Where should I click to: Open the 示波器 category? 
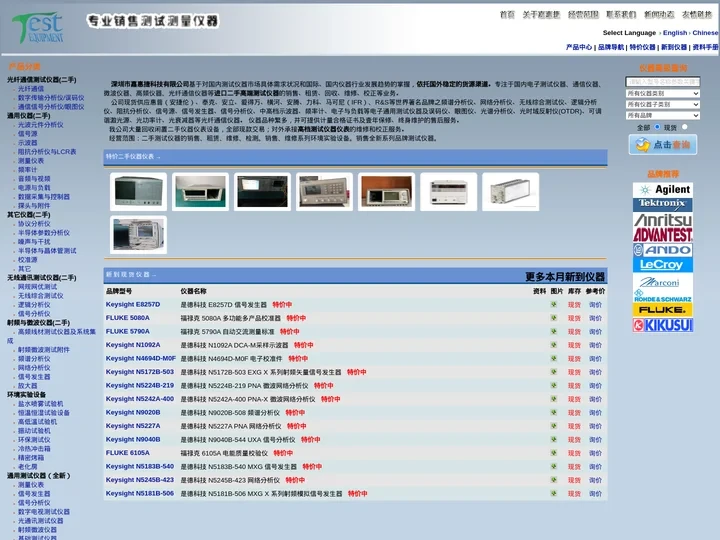tap(28, 143)
